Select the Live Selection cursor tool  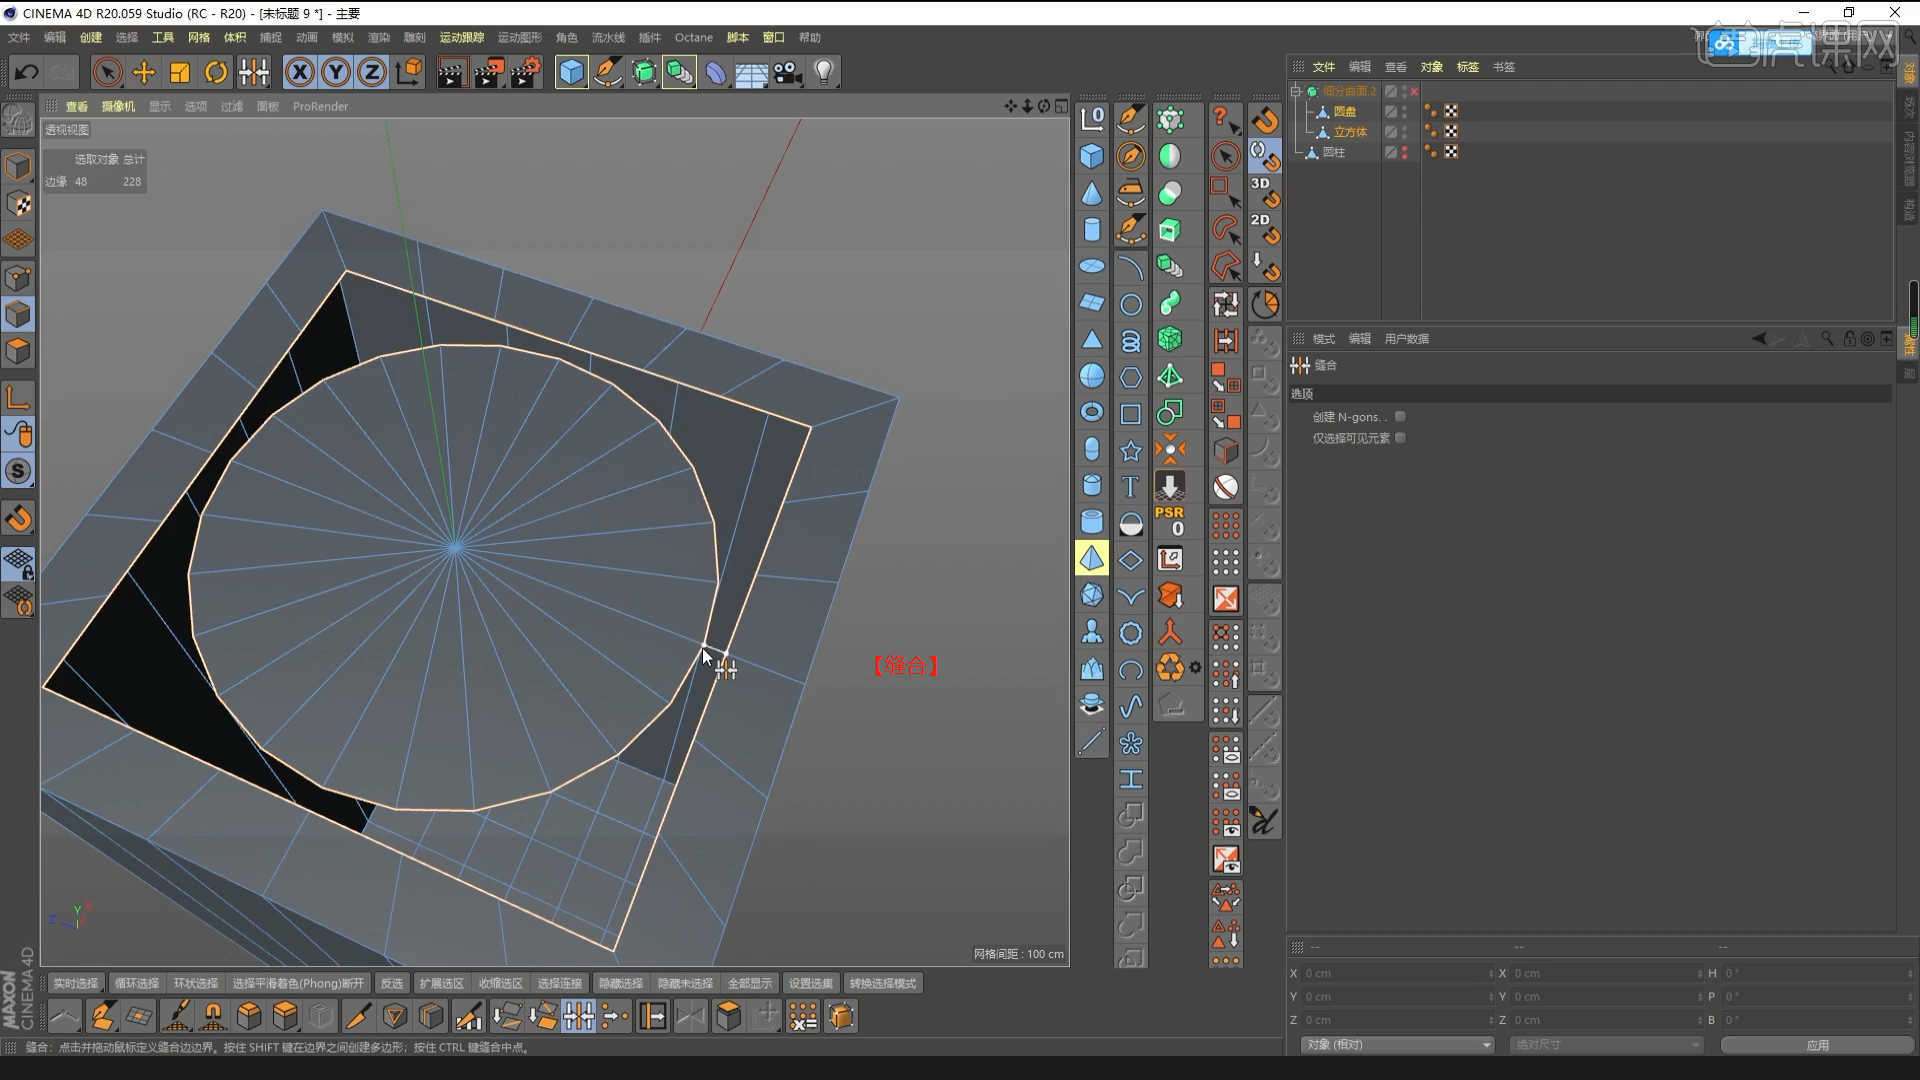tap(107, 72)
